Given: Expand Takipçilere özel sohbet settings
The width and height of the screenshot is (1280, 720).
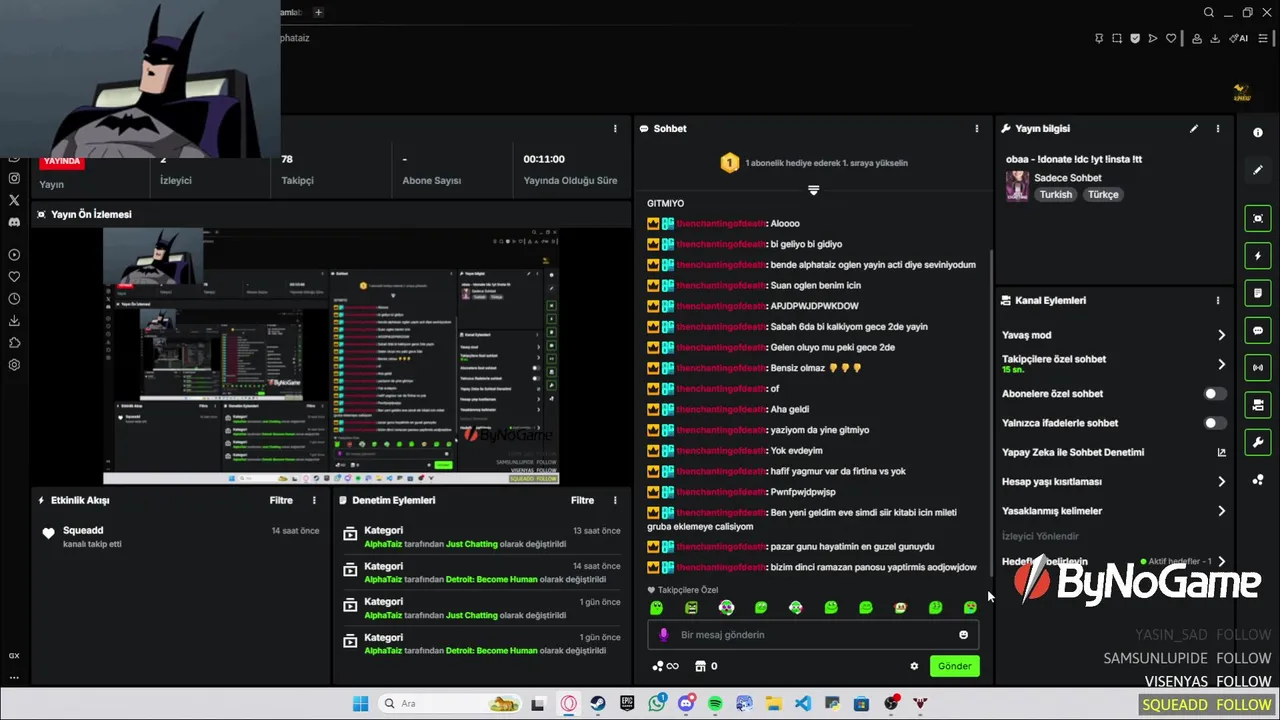Looking at the screenshot, I should (1221, 364).
